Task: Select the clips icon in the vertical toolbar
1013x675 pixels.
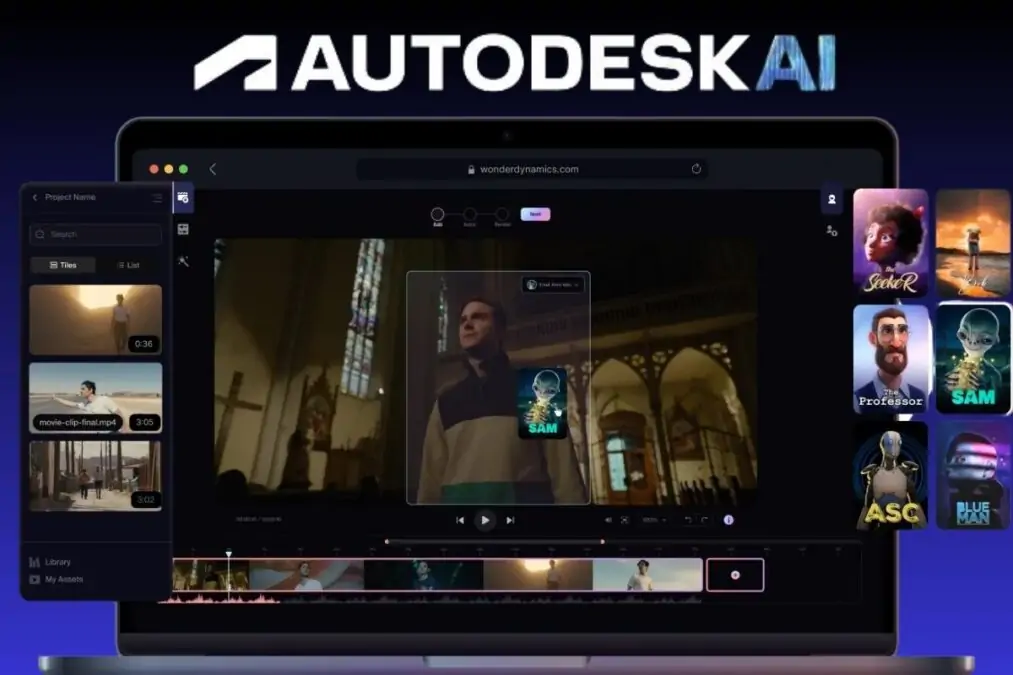Action: coord(183,197)
